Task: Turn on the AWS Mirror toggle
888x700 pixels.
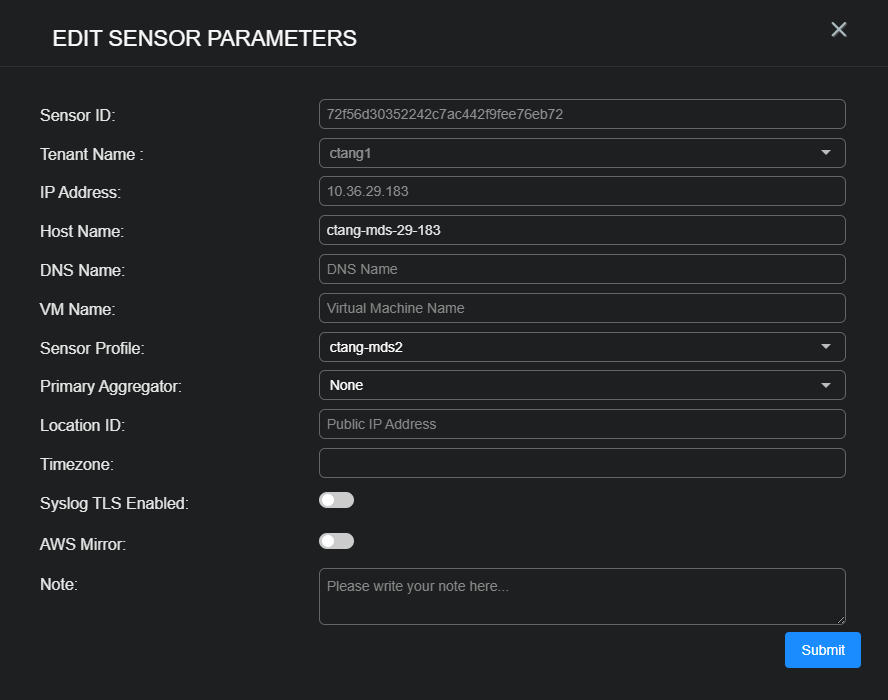Action: click(336, 540)
